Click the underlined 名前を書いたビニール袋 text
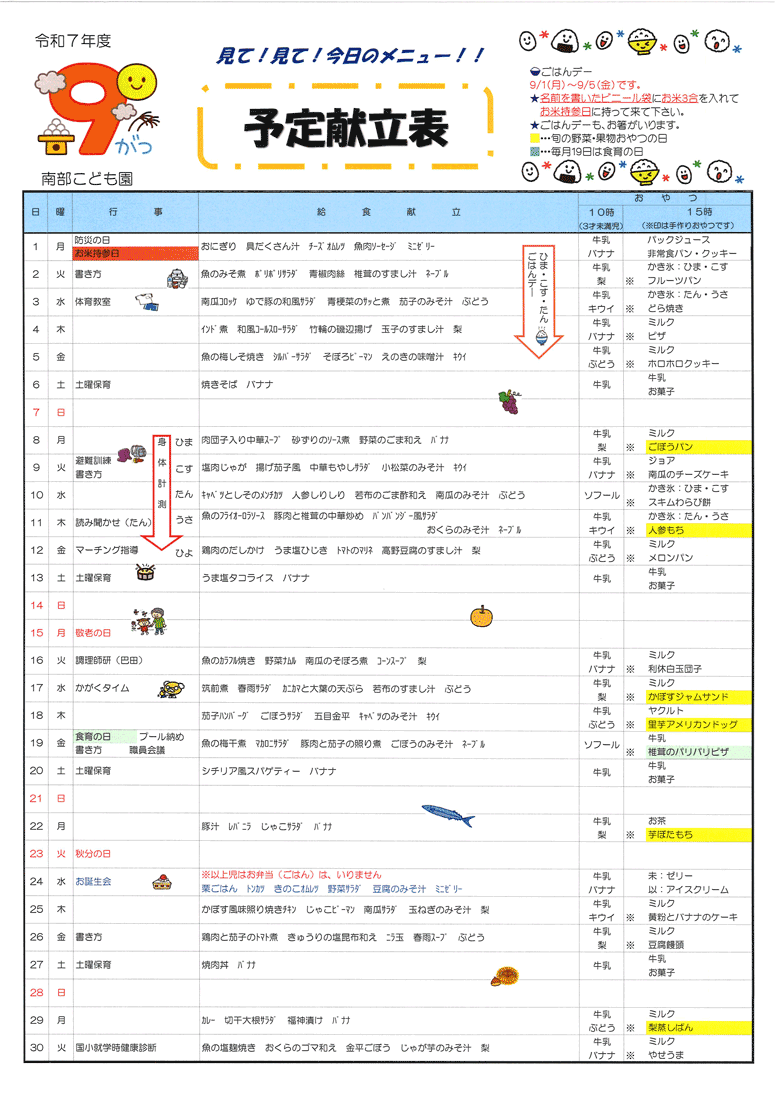Screen dimensions: 780x1100 [x=596, y=99]
